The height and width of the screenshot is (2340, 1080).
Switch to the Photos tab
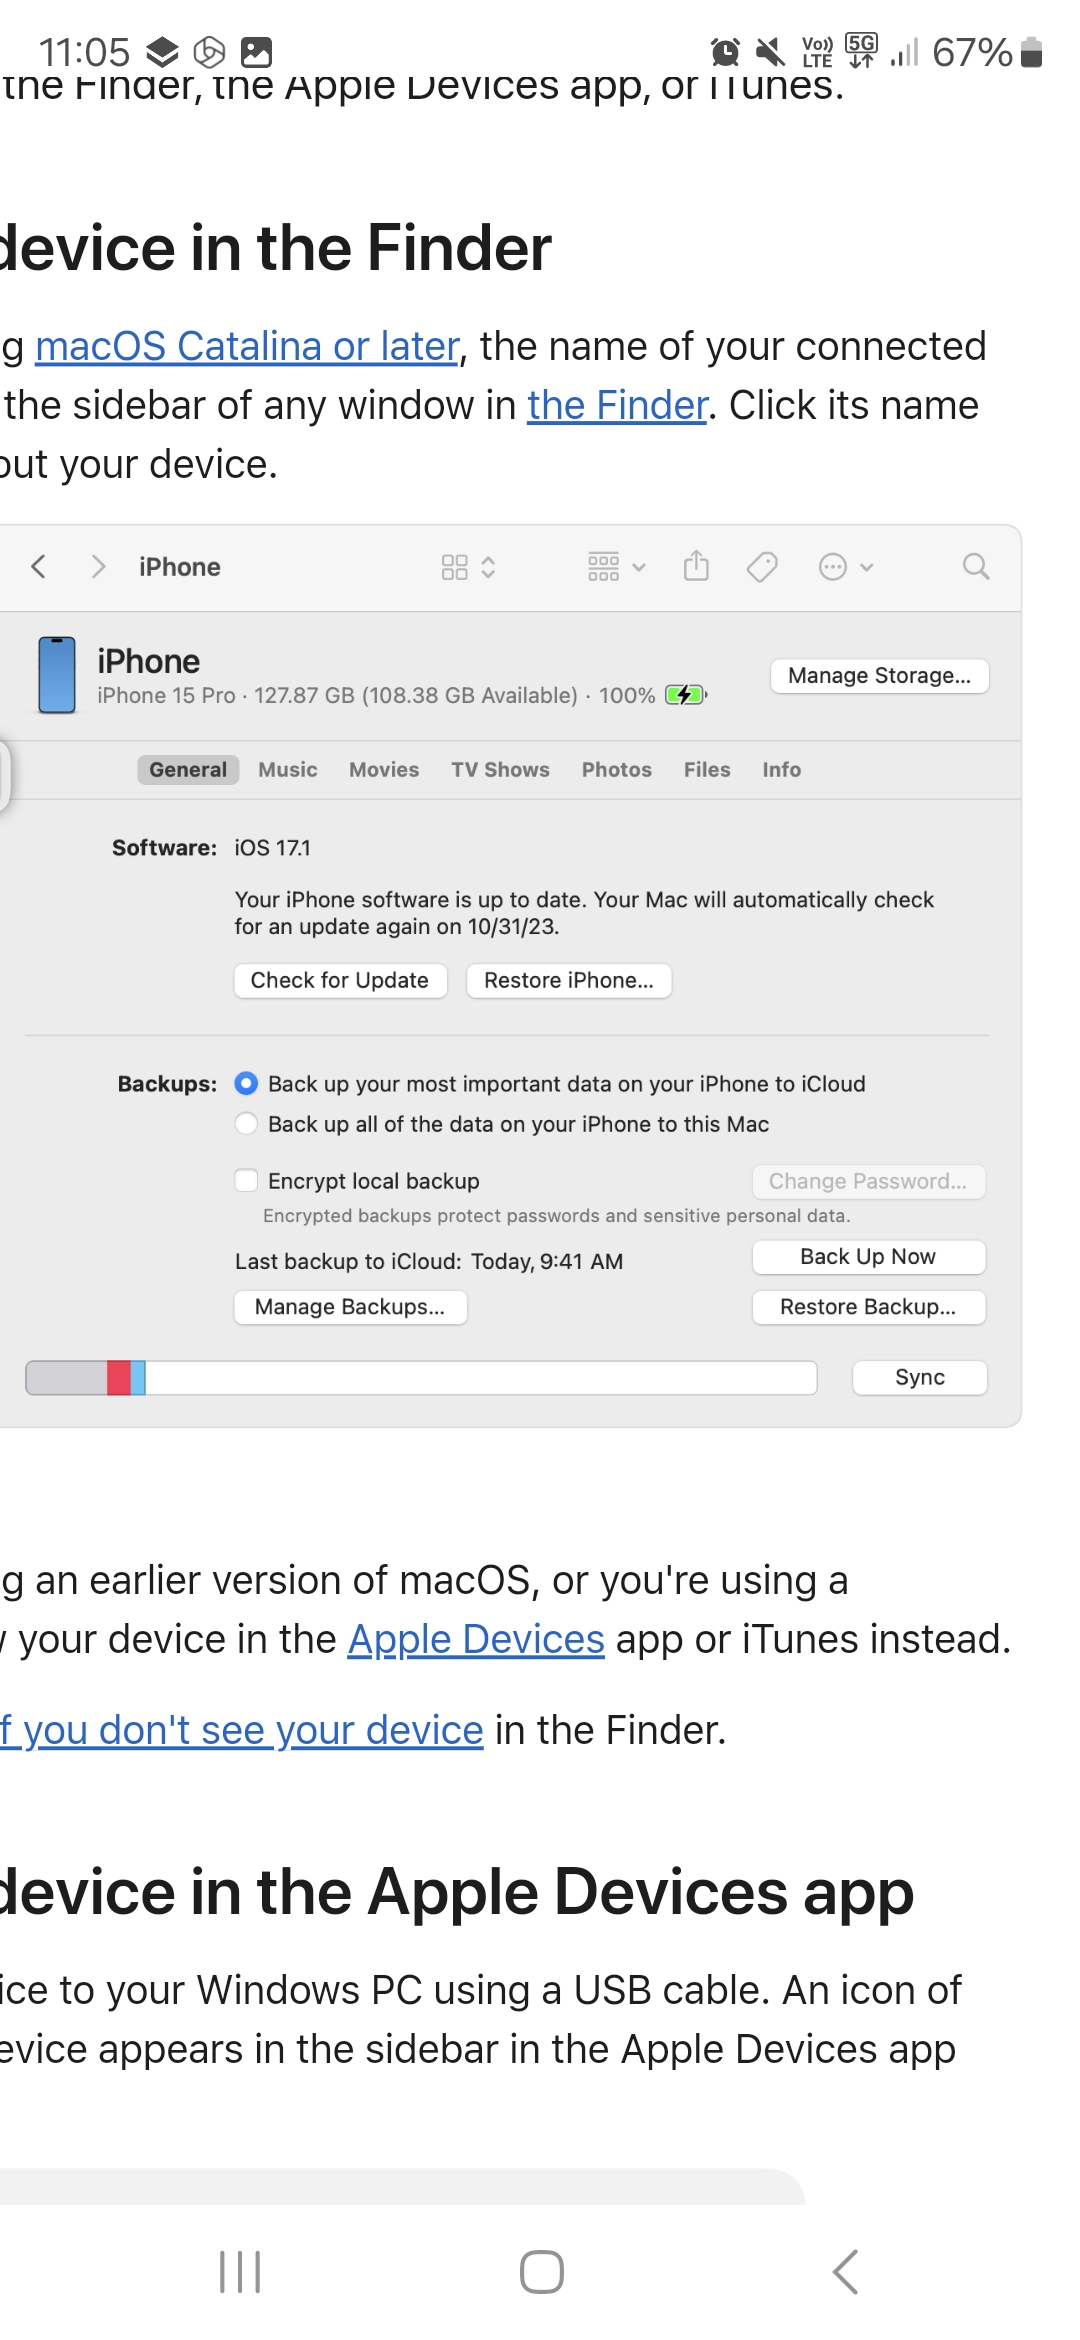[x=617, y=770]
